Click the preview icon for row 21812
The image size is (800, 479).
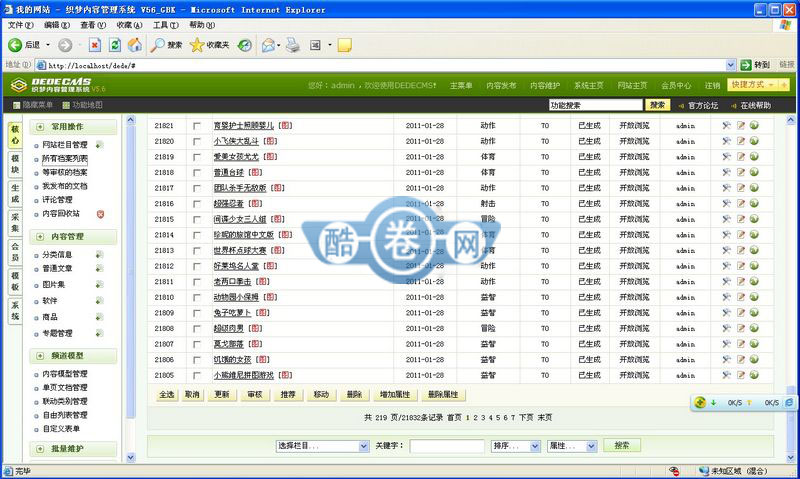(754, 266)
